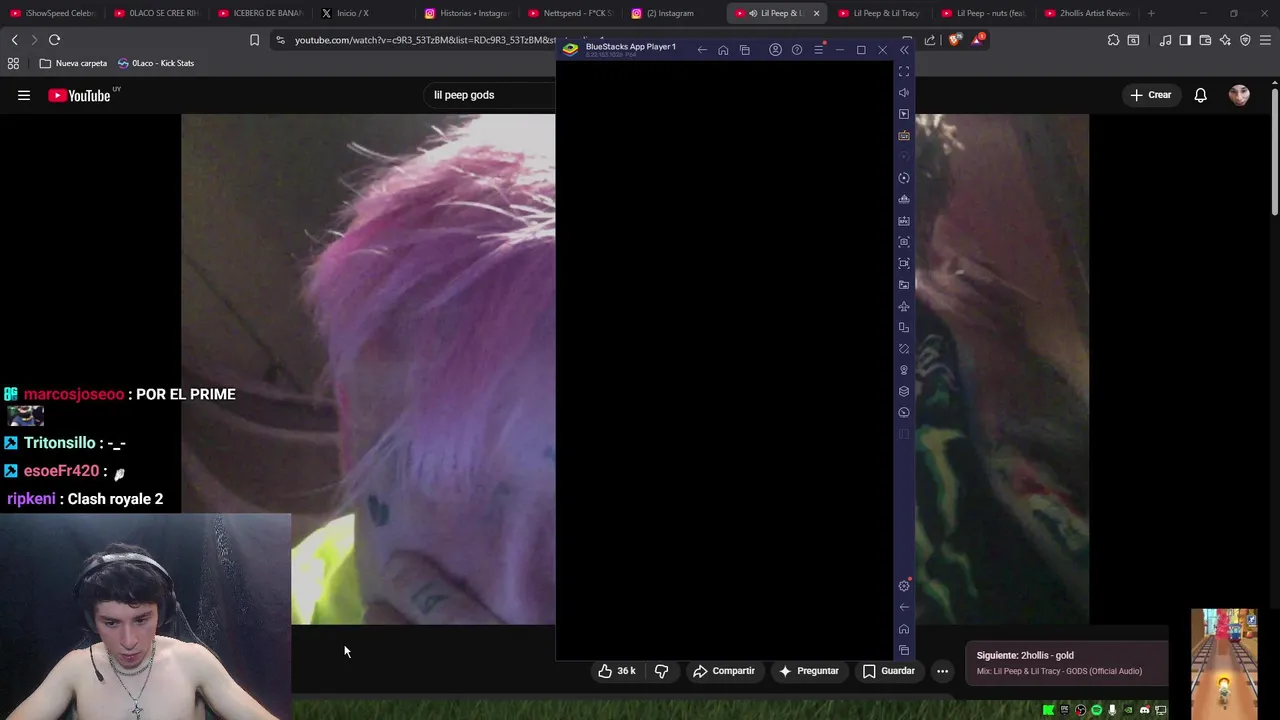
Task: Go to BlueStacks home from title bar
Action: pyautogui.click(x=723, y=50)
